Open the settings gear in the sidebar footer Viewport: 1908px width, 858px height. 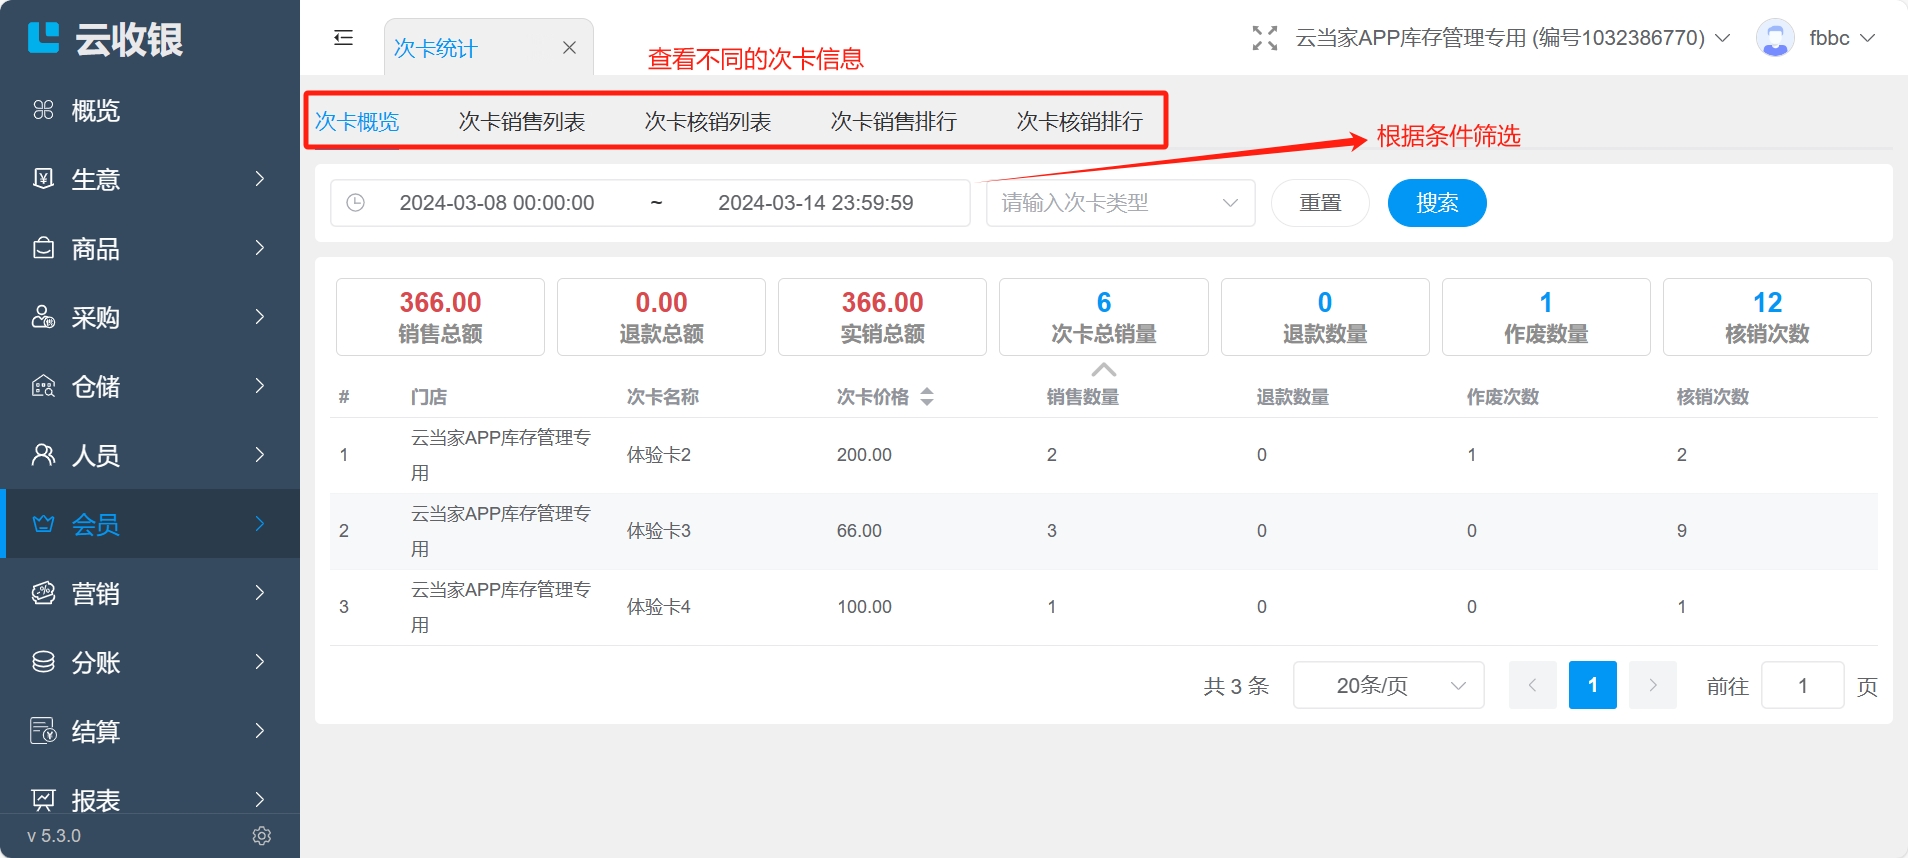point(262,836)
